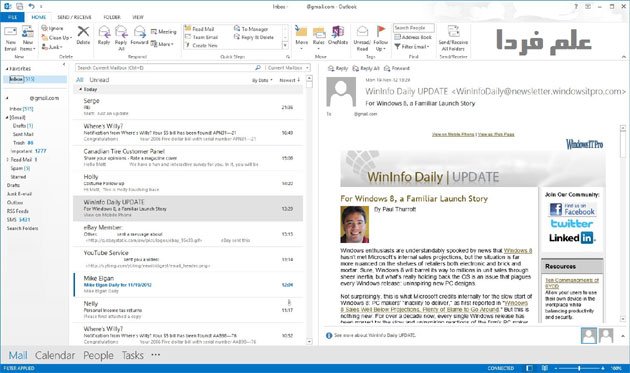The width and height of the screenshot is (630, 373).
Task: Delete the selected message
Action: (x=83, y=35)
